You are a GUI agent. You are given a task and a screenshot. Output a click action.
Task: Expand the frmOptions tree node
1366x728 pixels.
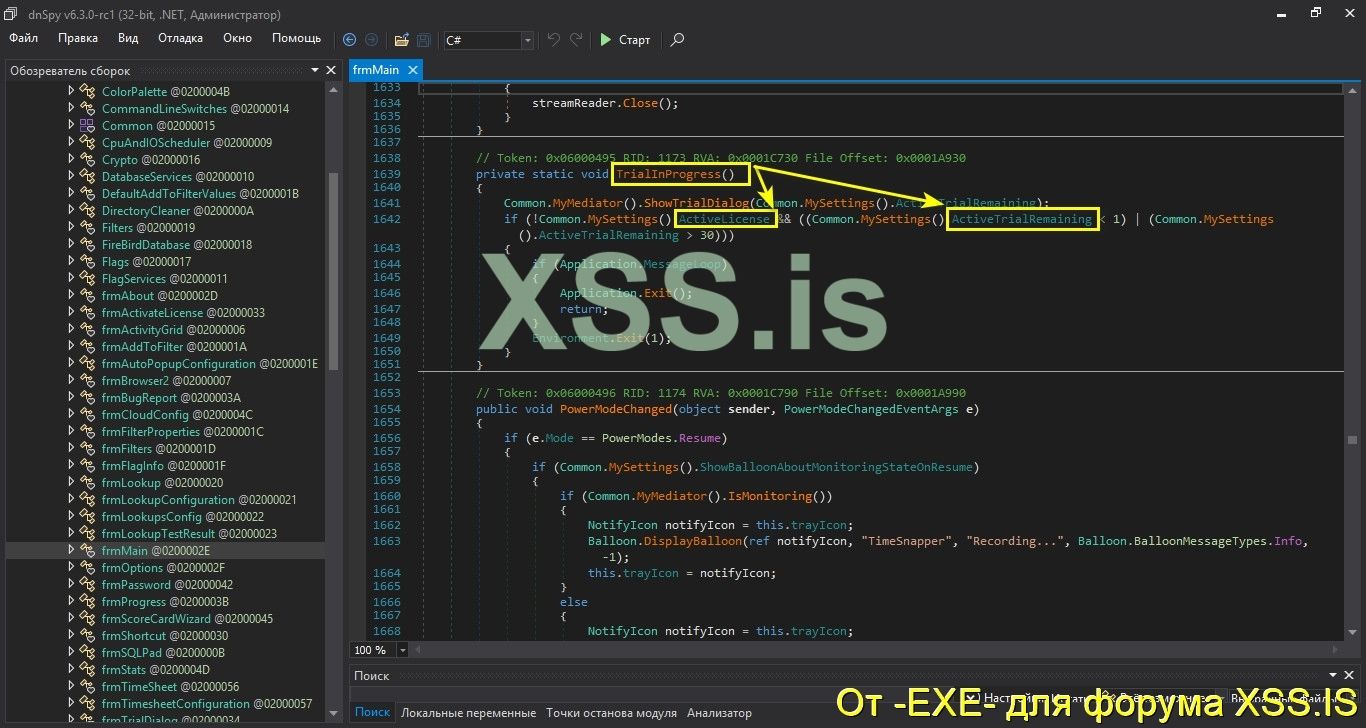pyautogui.click(x=70, y=567)
